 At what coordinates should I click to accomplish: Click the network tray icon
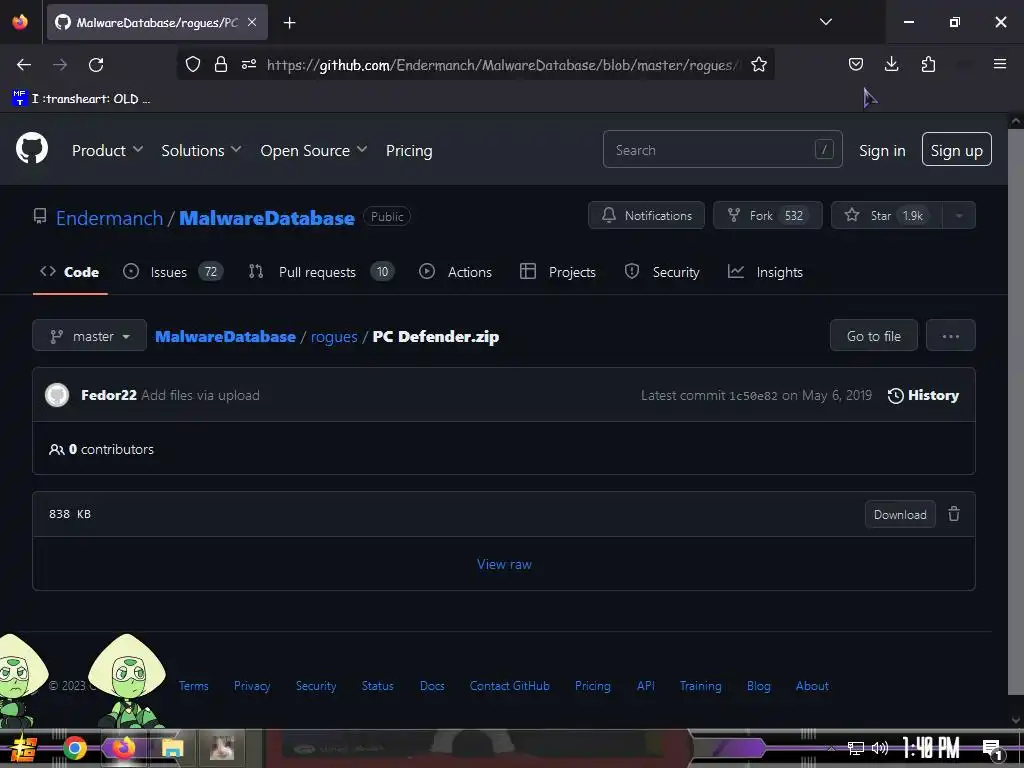(x=856, y=748)
